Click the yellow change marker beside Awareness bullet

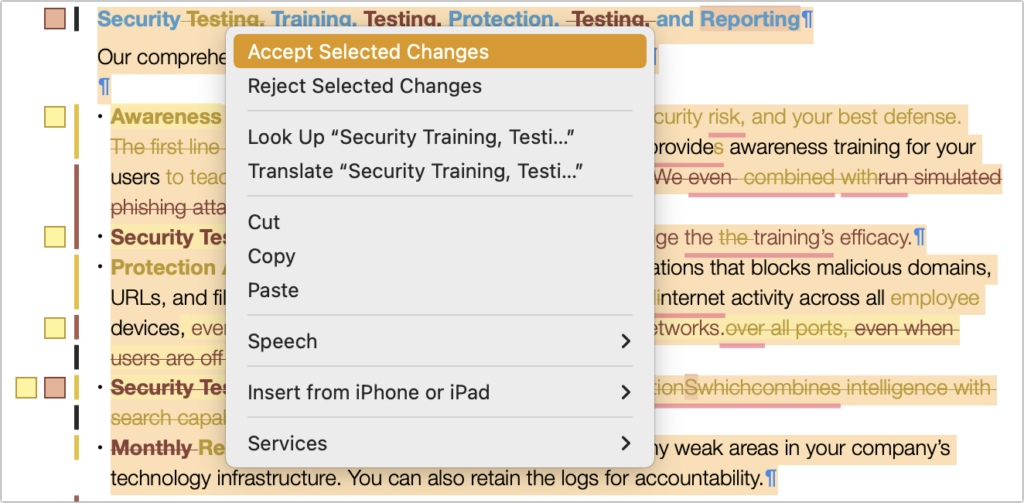click(55, 118)
